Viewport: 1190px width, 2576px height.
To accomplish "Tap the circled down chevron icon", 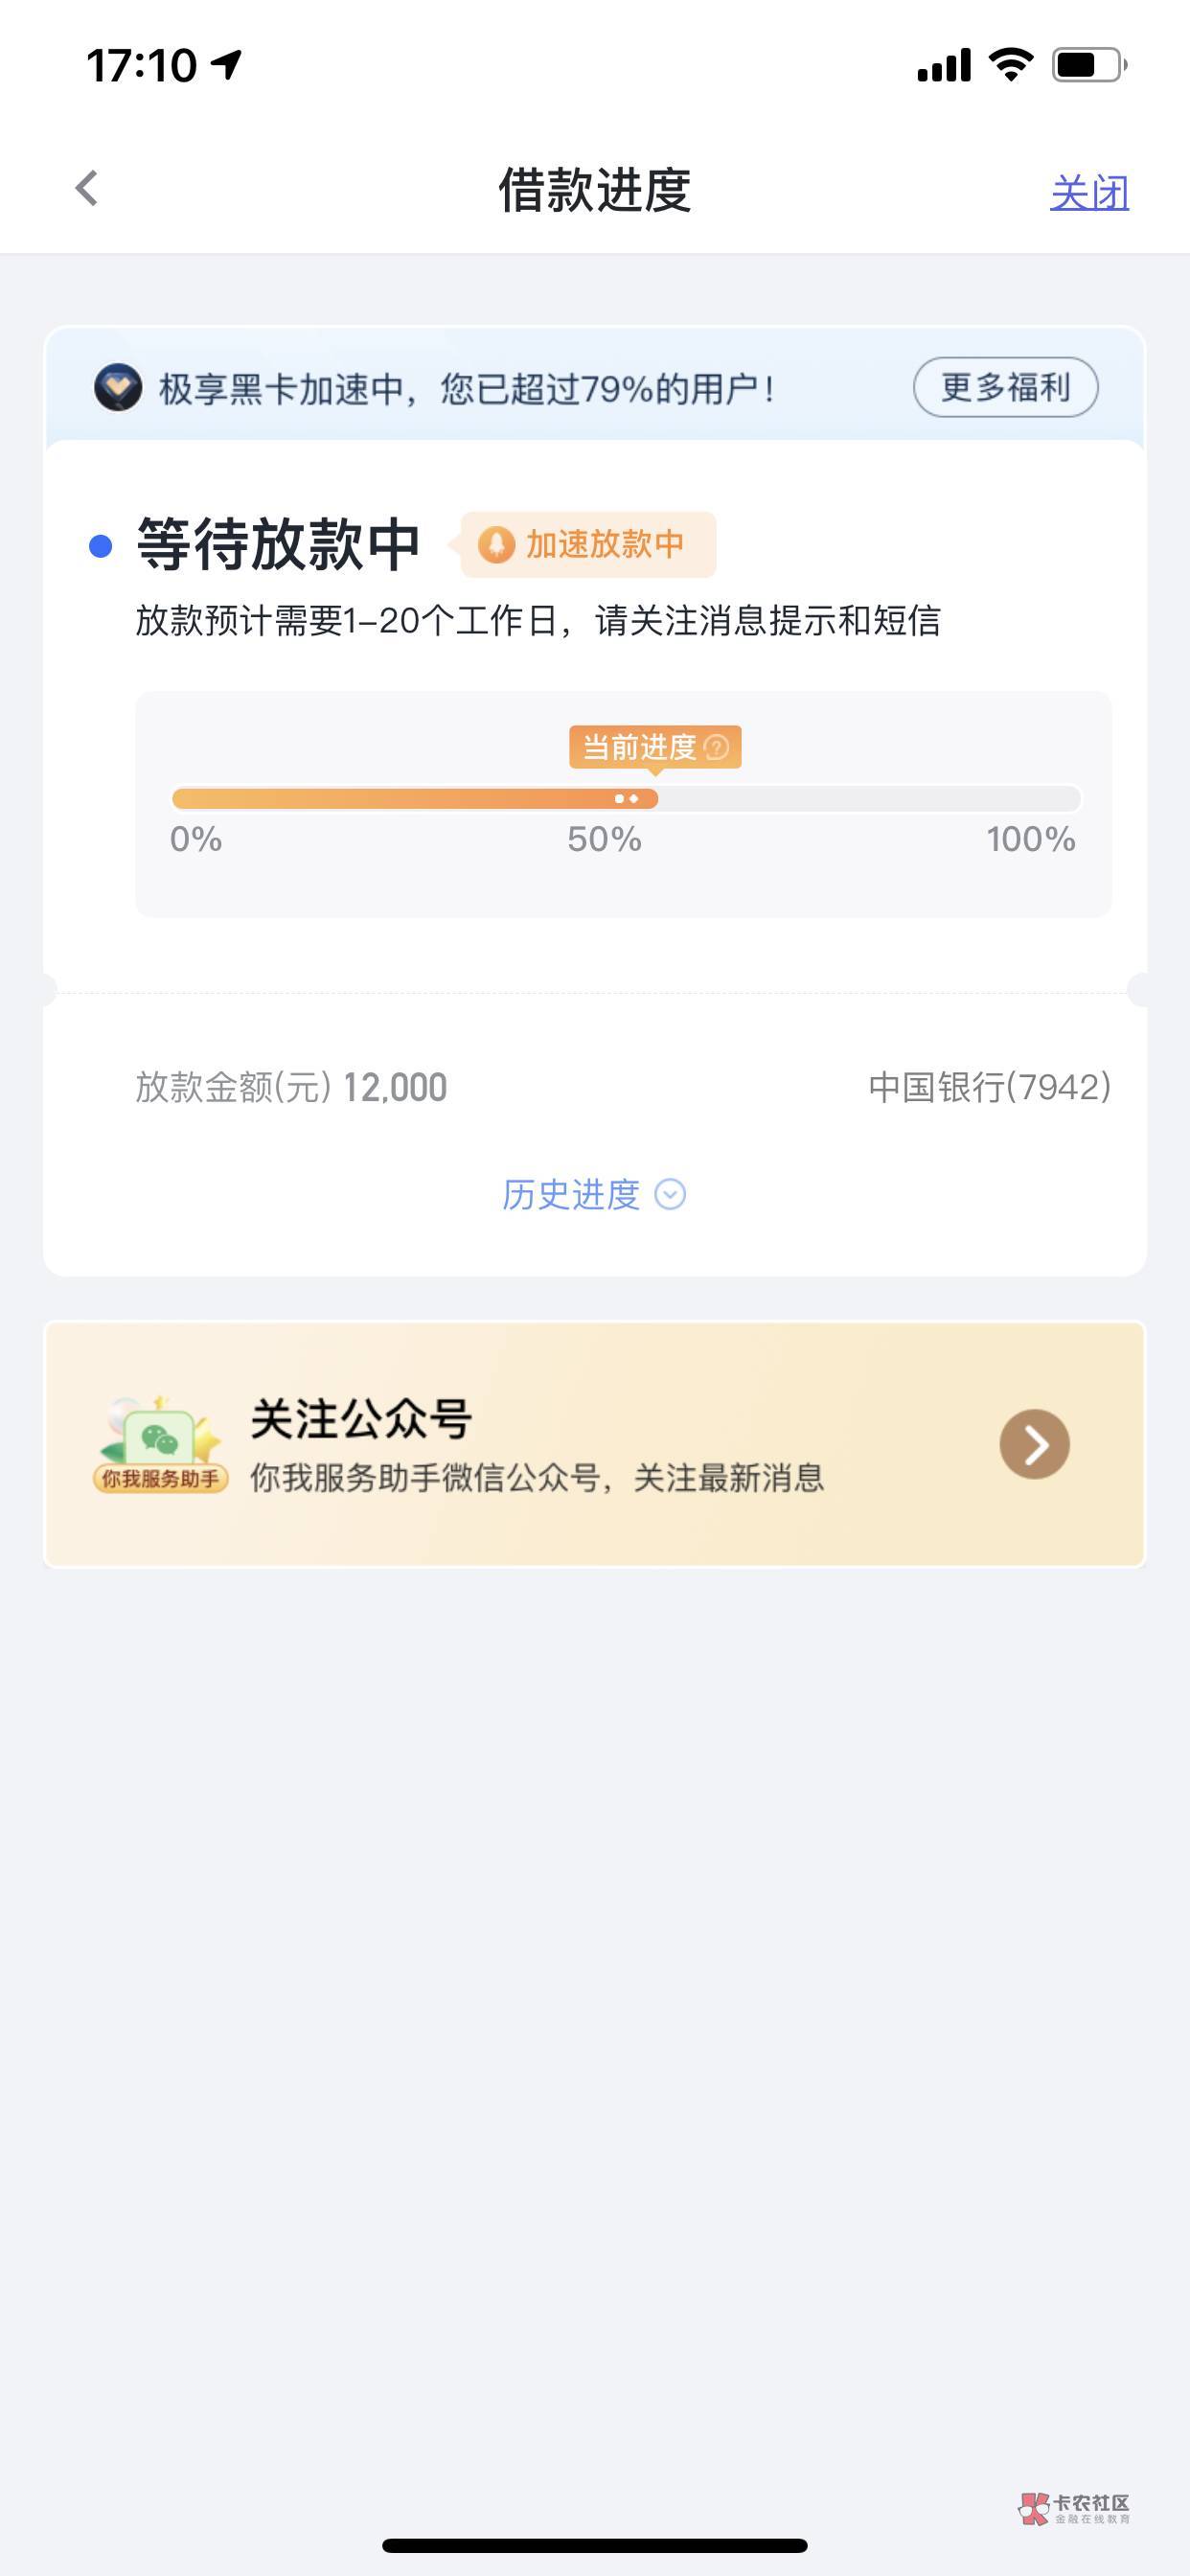I will pos(670,1194).
